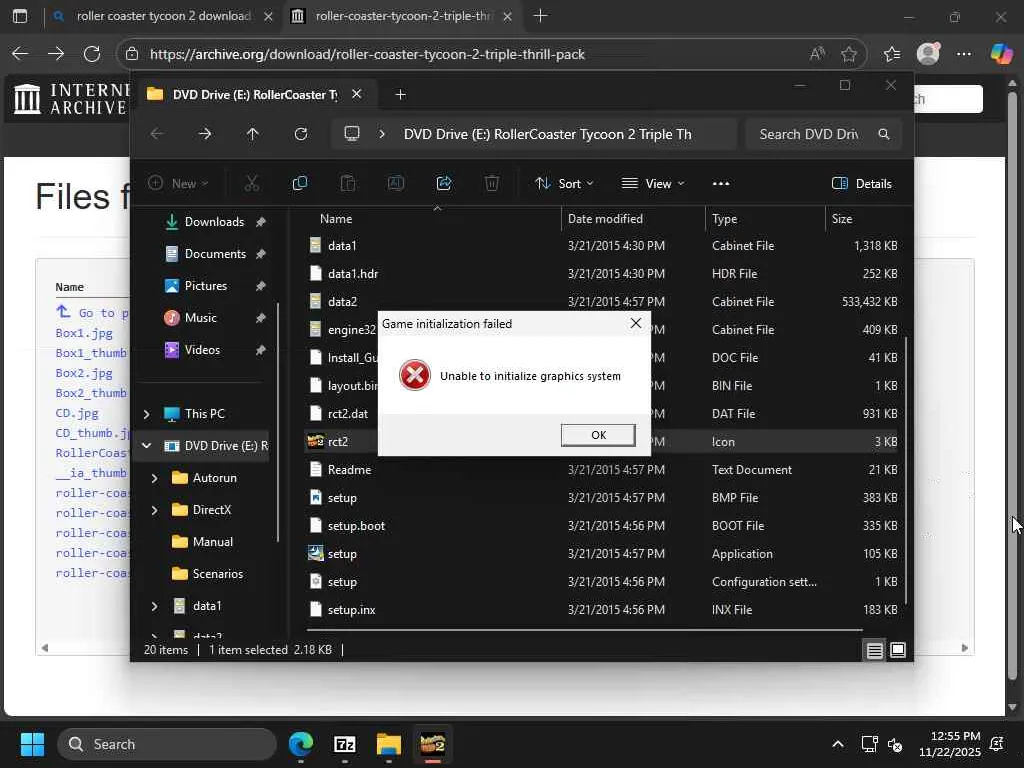The height and width of the screenshot is (768, 1024).
Task: Select the setup.boot file
Action: click(602, 526)
